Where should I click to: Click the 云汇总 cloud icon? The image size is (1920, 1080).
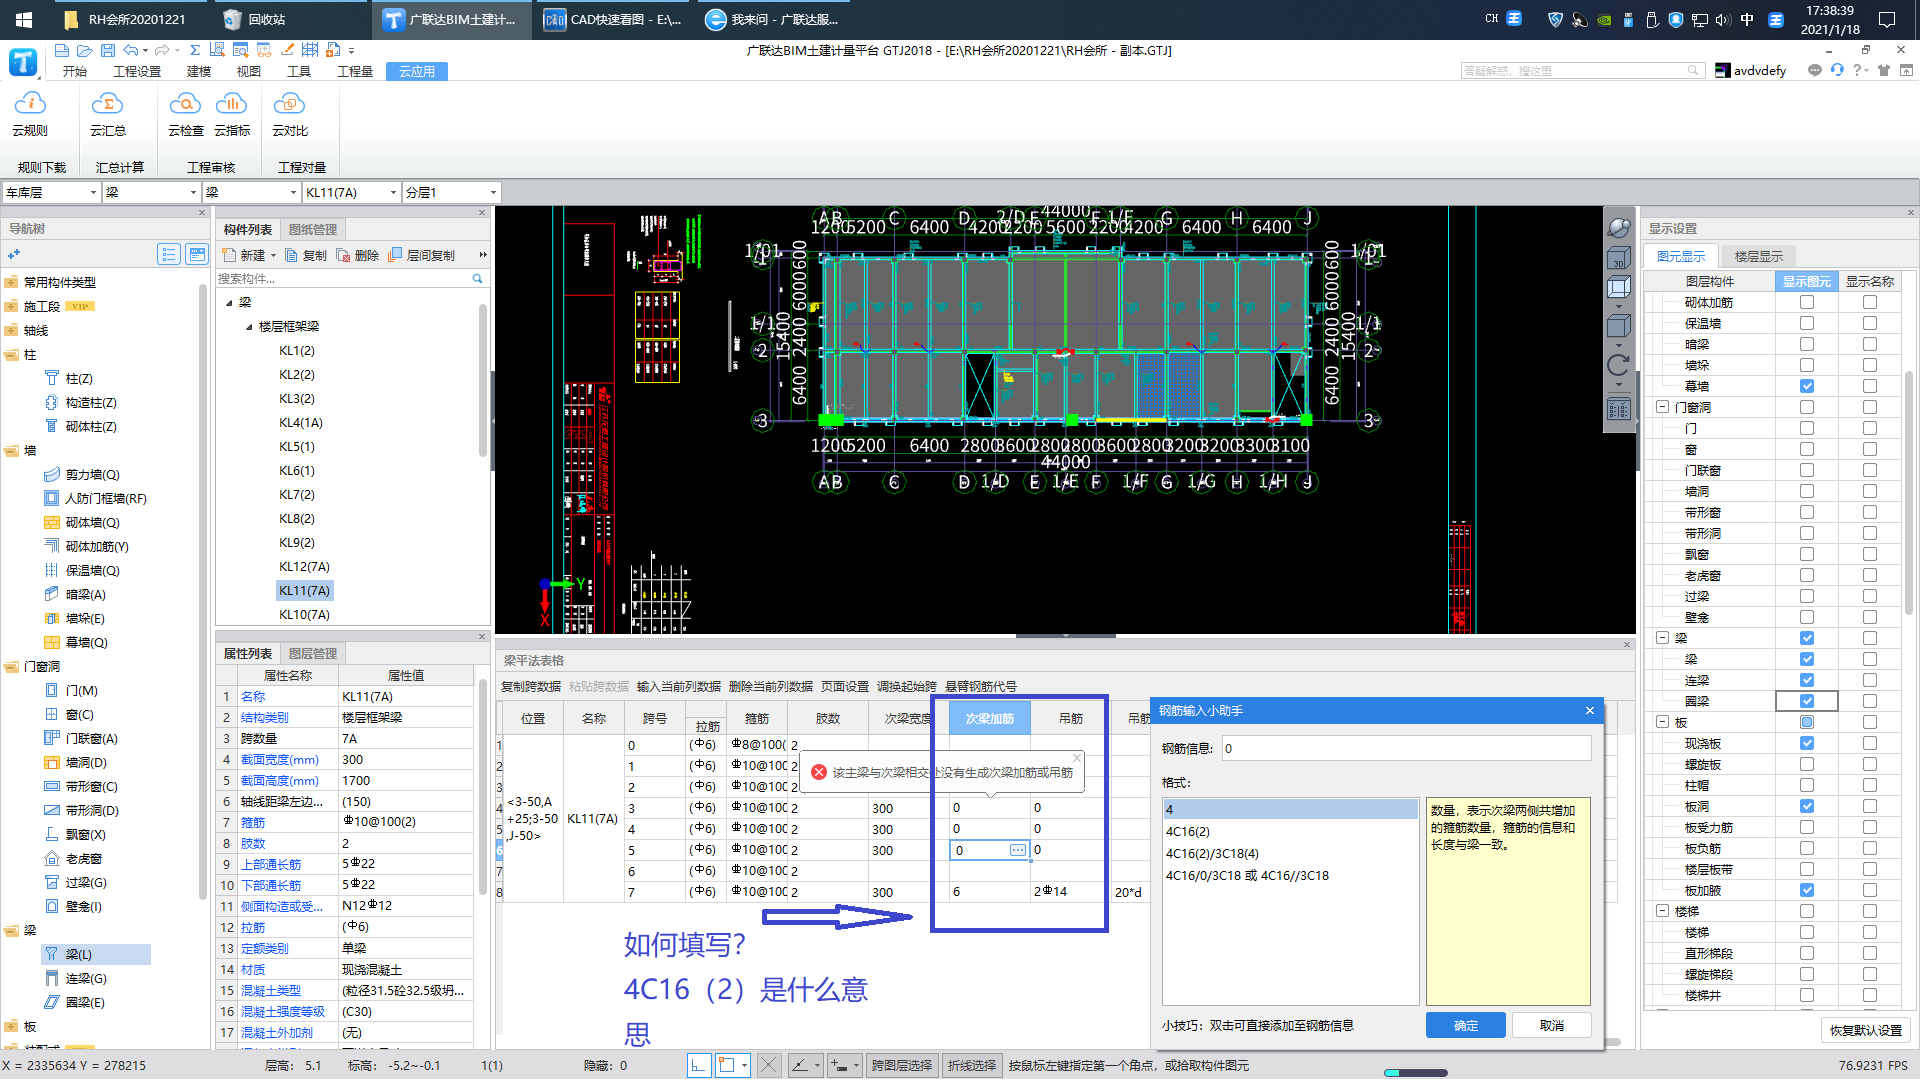[107, 104]
